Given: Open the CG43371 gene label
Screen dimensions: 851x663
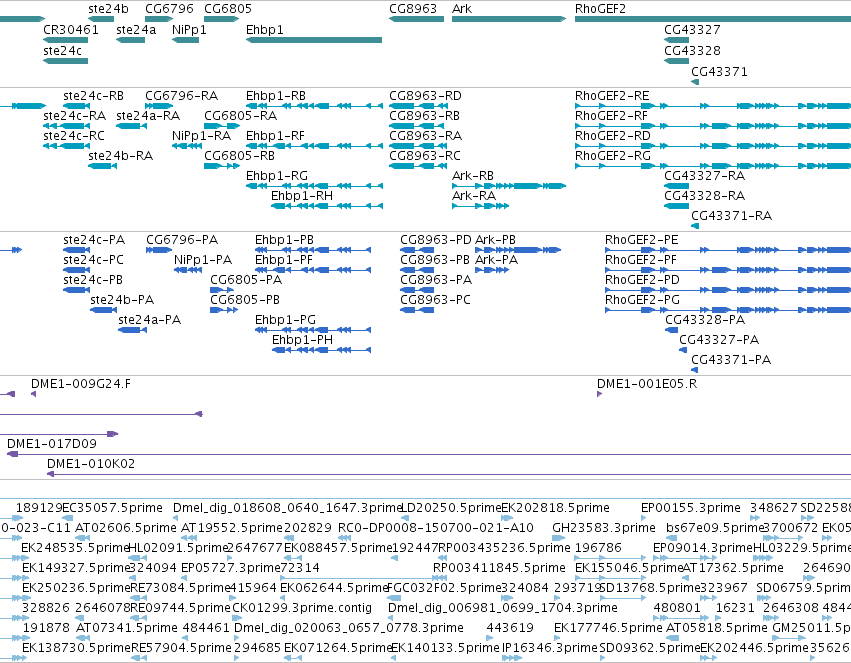Looking at the screenshot, I should point(719,72).
